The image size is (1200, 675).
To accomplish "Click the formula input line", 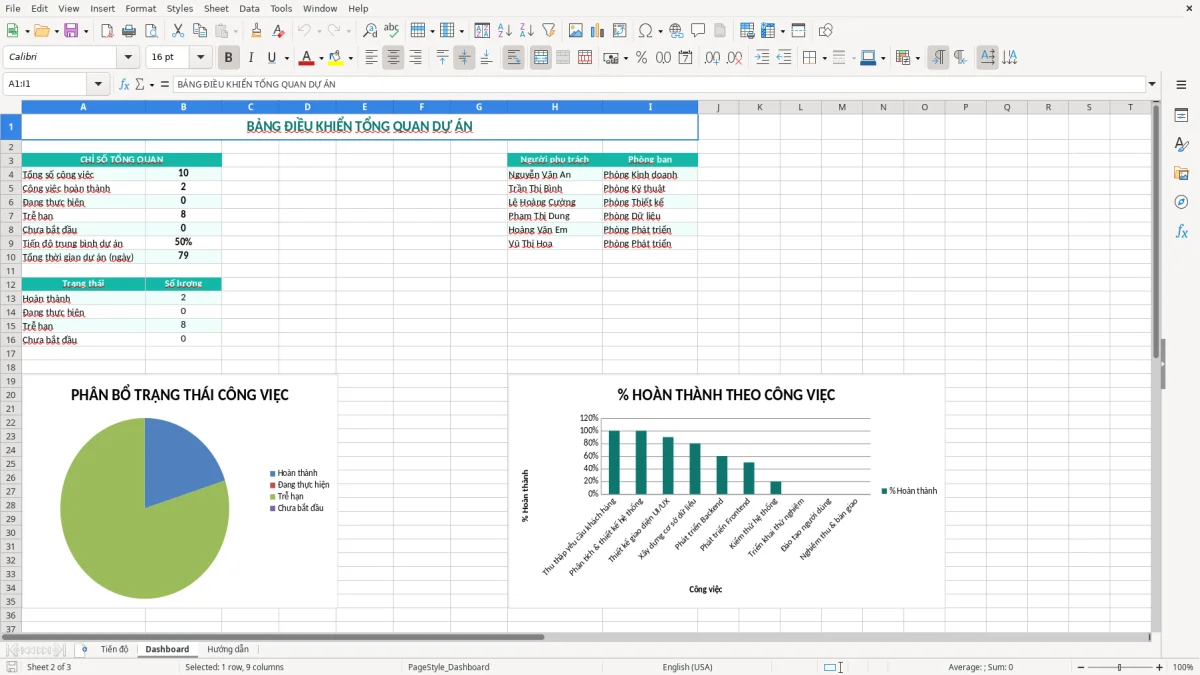I will click(658, 84).
